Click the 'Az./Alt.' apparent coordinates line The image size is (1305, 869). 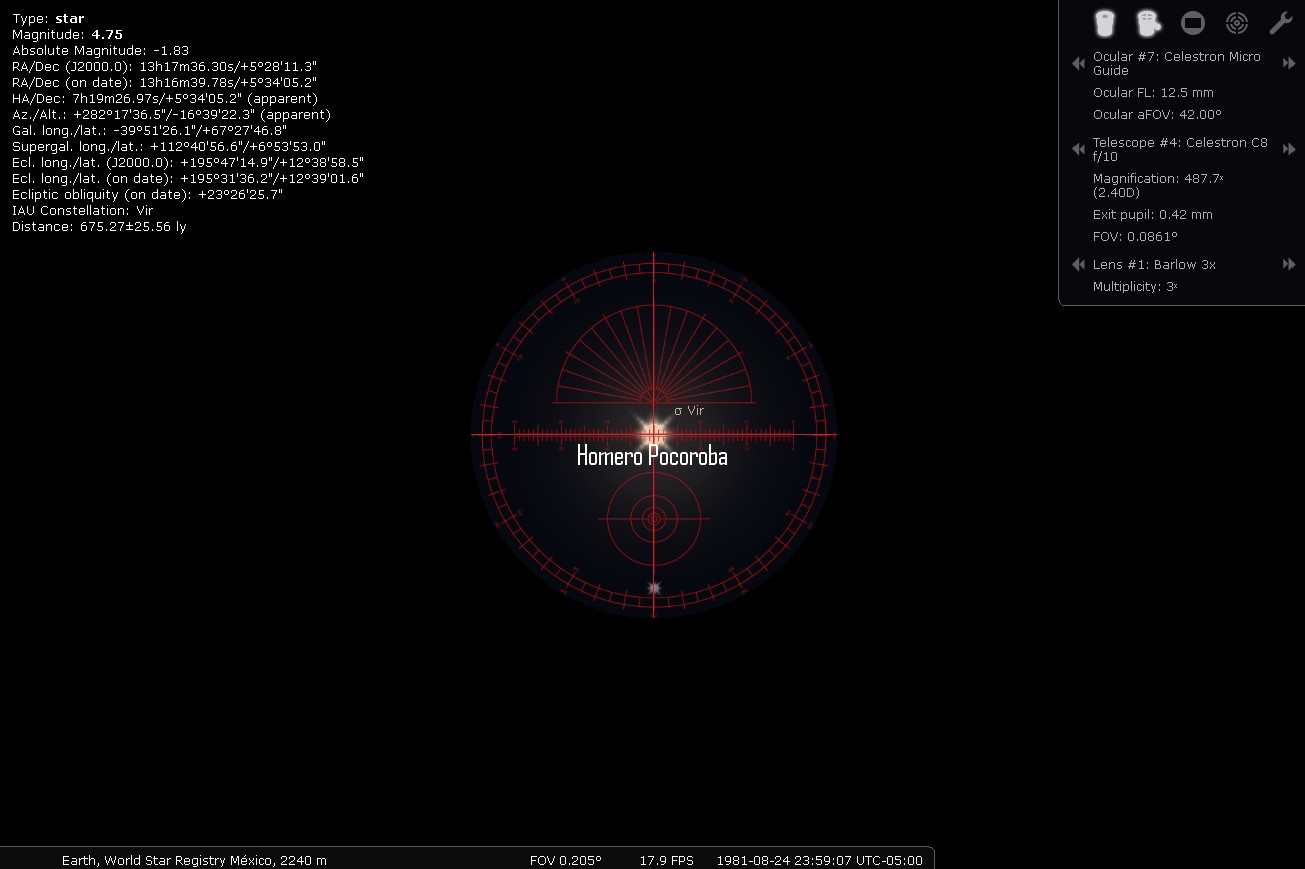click(x=171, y=115)
